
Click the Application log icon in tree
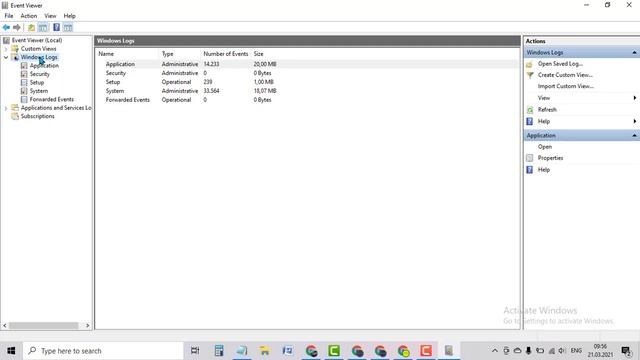pyautogui.click(x=24, y=65)
